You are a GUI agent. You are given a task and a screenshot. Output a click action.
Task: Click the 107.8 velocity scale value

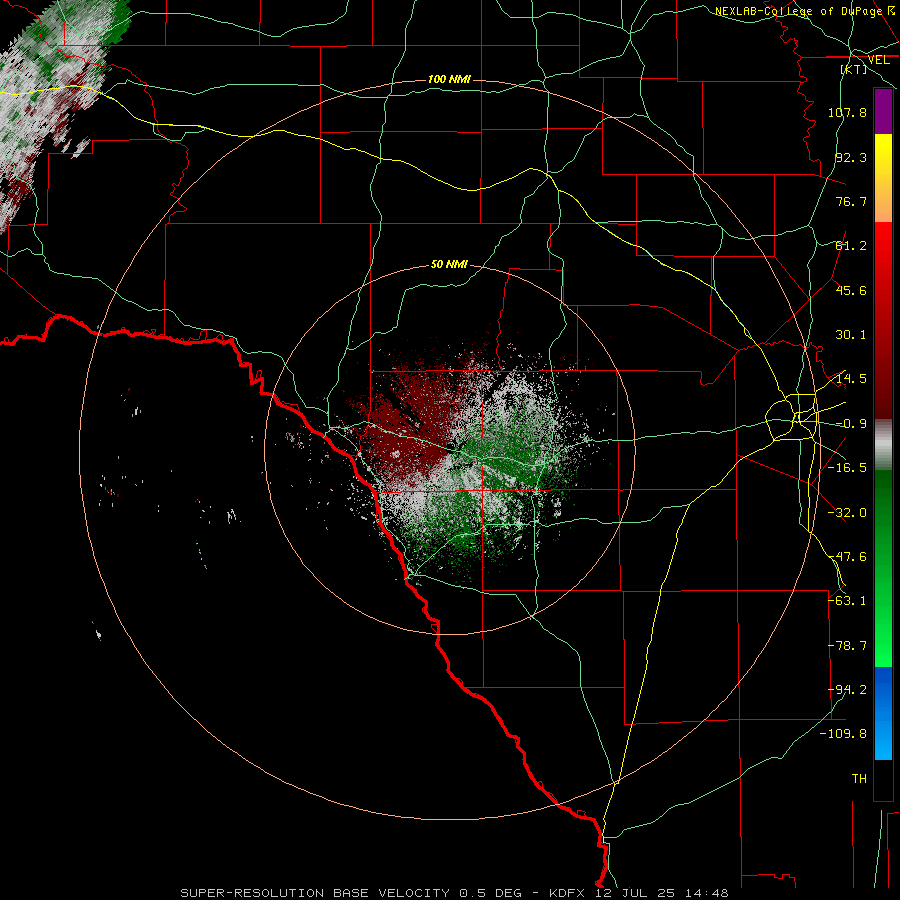tap(847, 112)
